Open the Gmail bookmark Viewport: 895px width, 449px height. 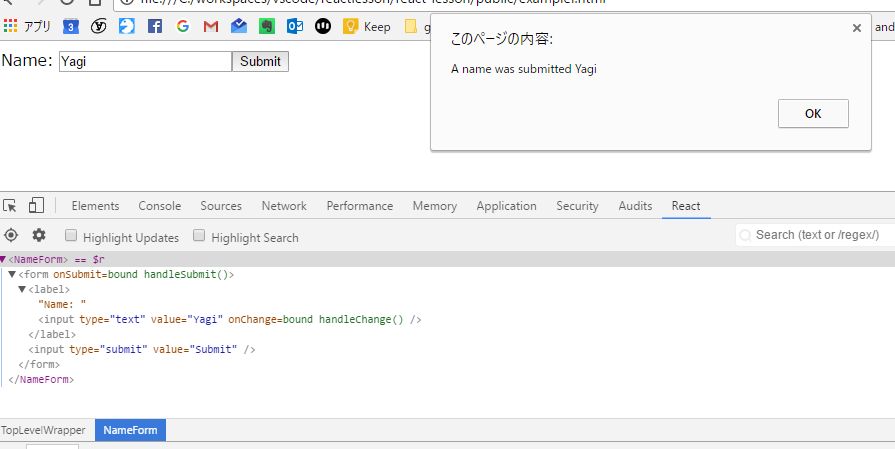click(x=211, y=26)
